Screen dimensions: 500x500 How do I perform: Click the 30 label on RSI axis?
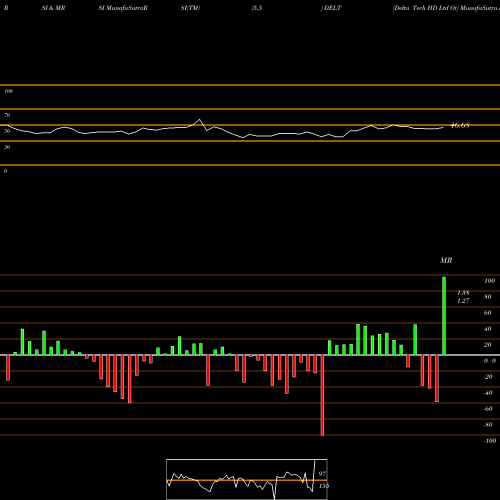[x=7, y=147]
